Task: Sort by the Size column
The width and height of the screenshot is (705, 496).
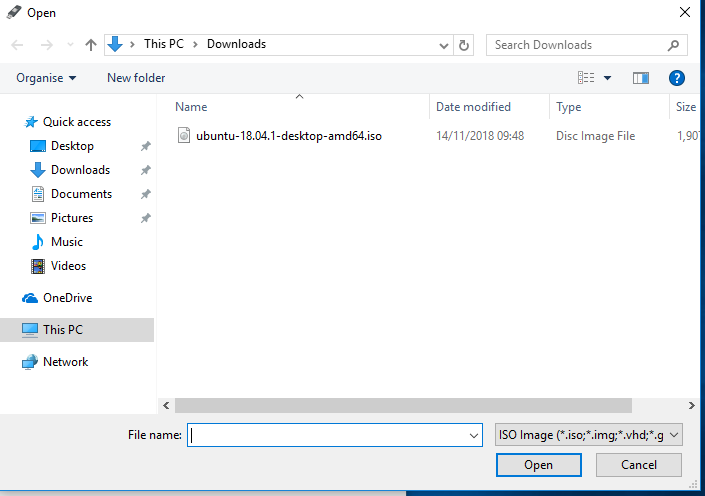Action: coord(686,107)
